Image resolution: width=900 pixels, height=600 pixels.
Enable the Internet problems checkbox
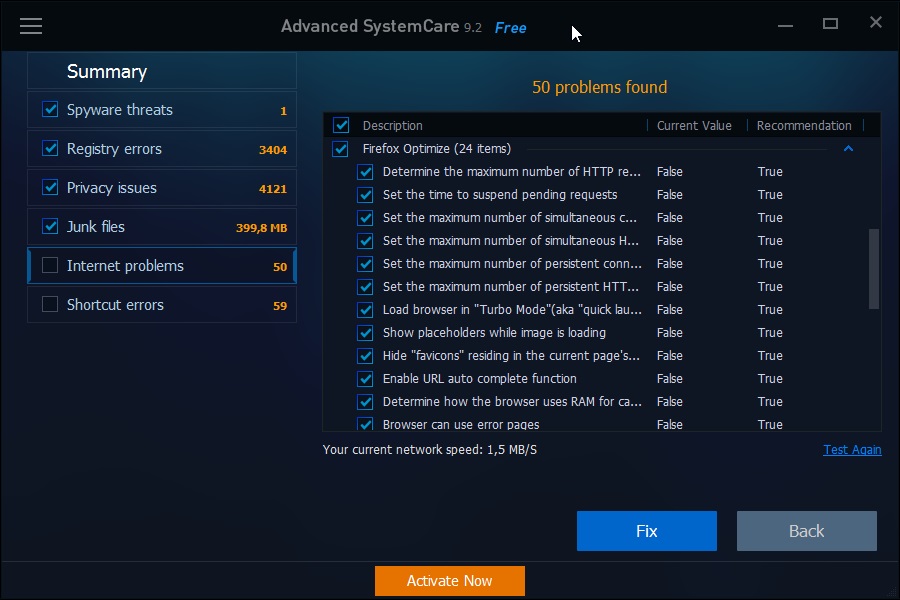pos(49,265)
